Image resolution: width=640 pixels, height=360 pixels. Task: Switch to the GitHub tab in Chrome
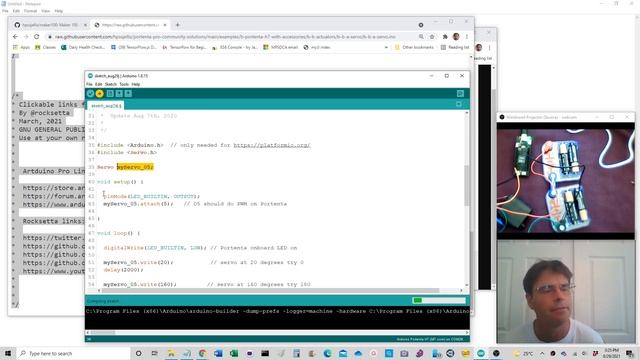(50, 25)
